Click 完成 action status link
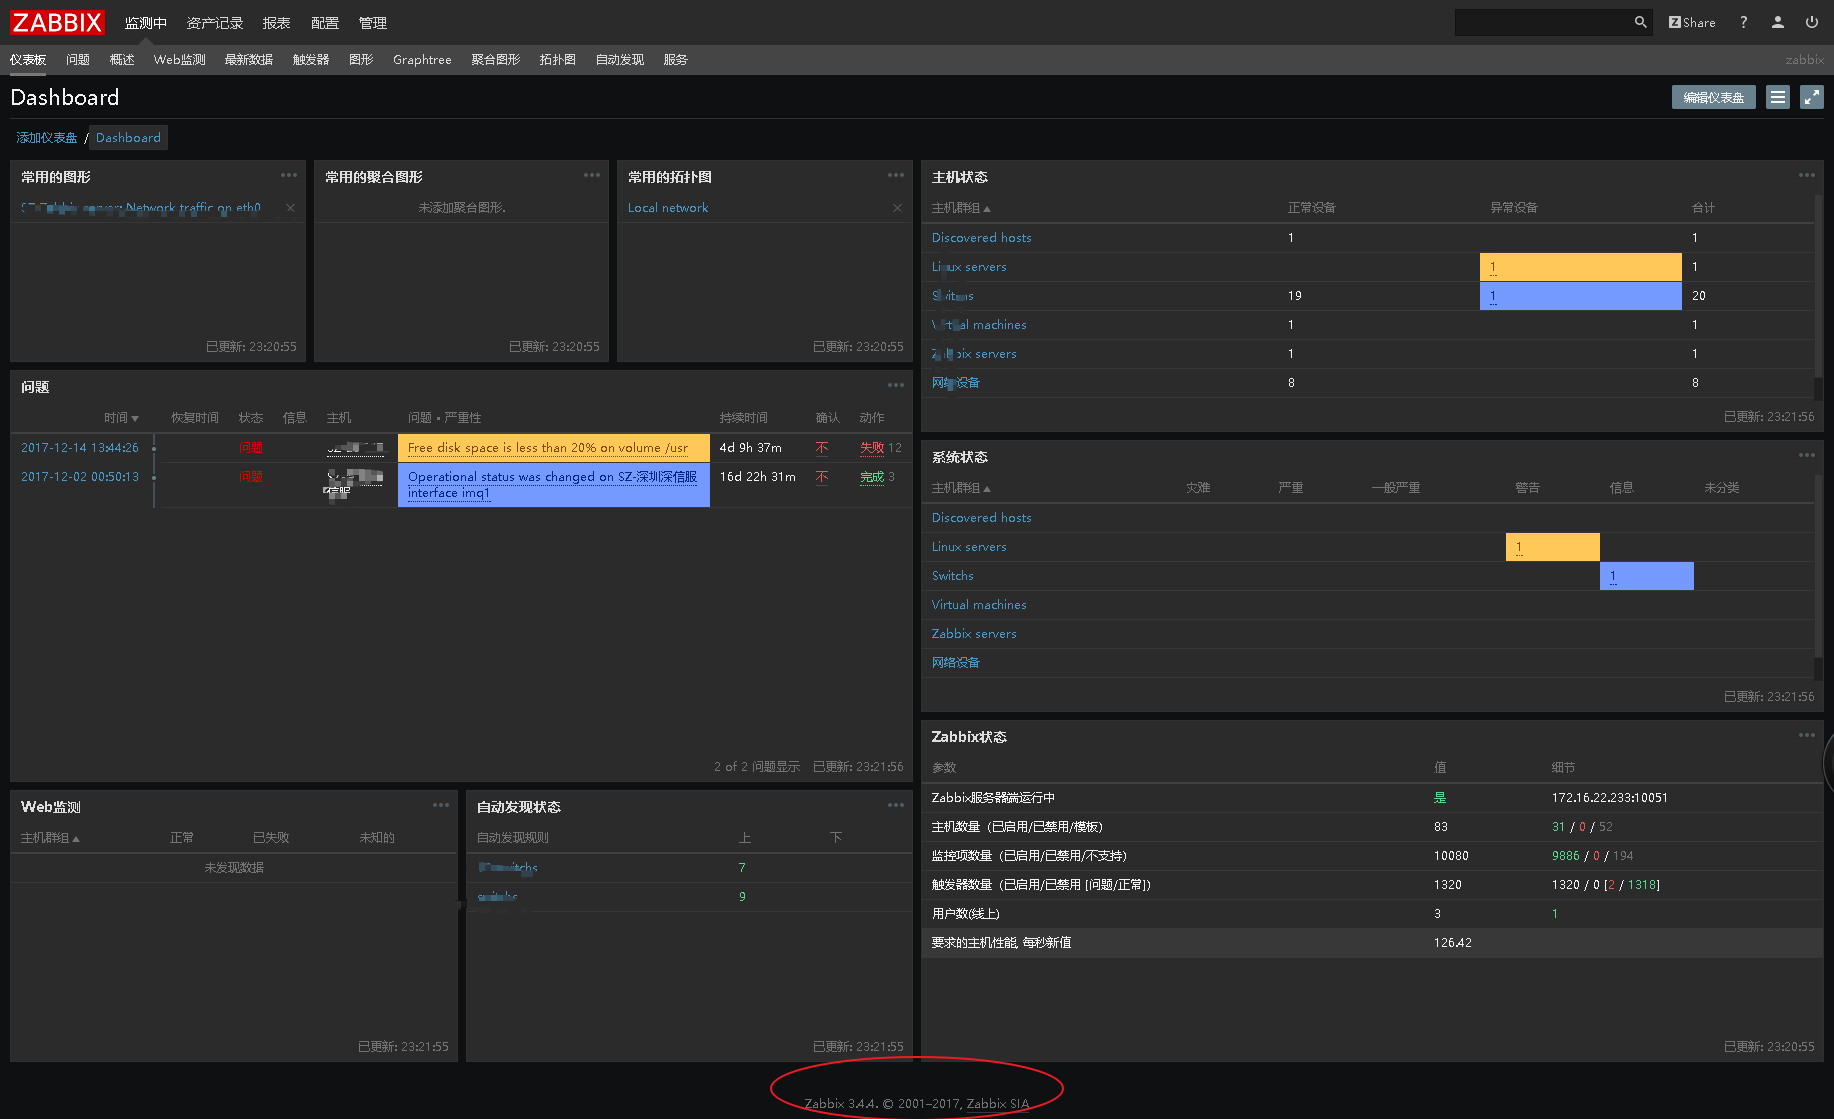Viewport: 1834px width, 1119px height. pos(872,477)
